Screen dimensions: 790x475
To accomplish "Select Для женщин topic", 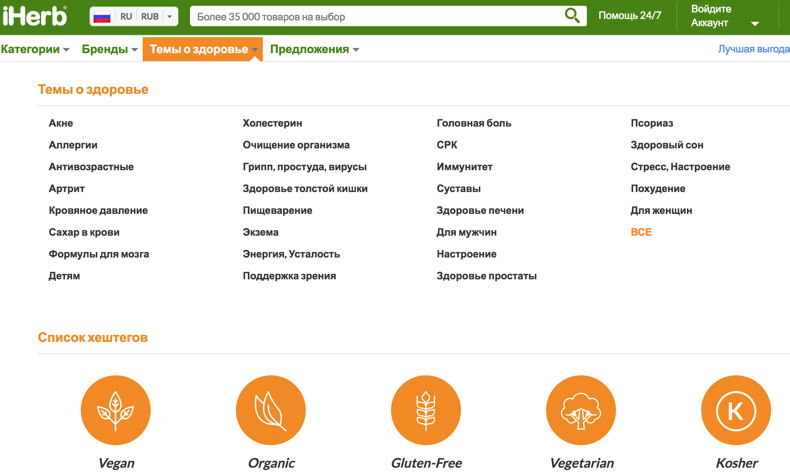I will point(662,211).
